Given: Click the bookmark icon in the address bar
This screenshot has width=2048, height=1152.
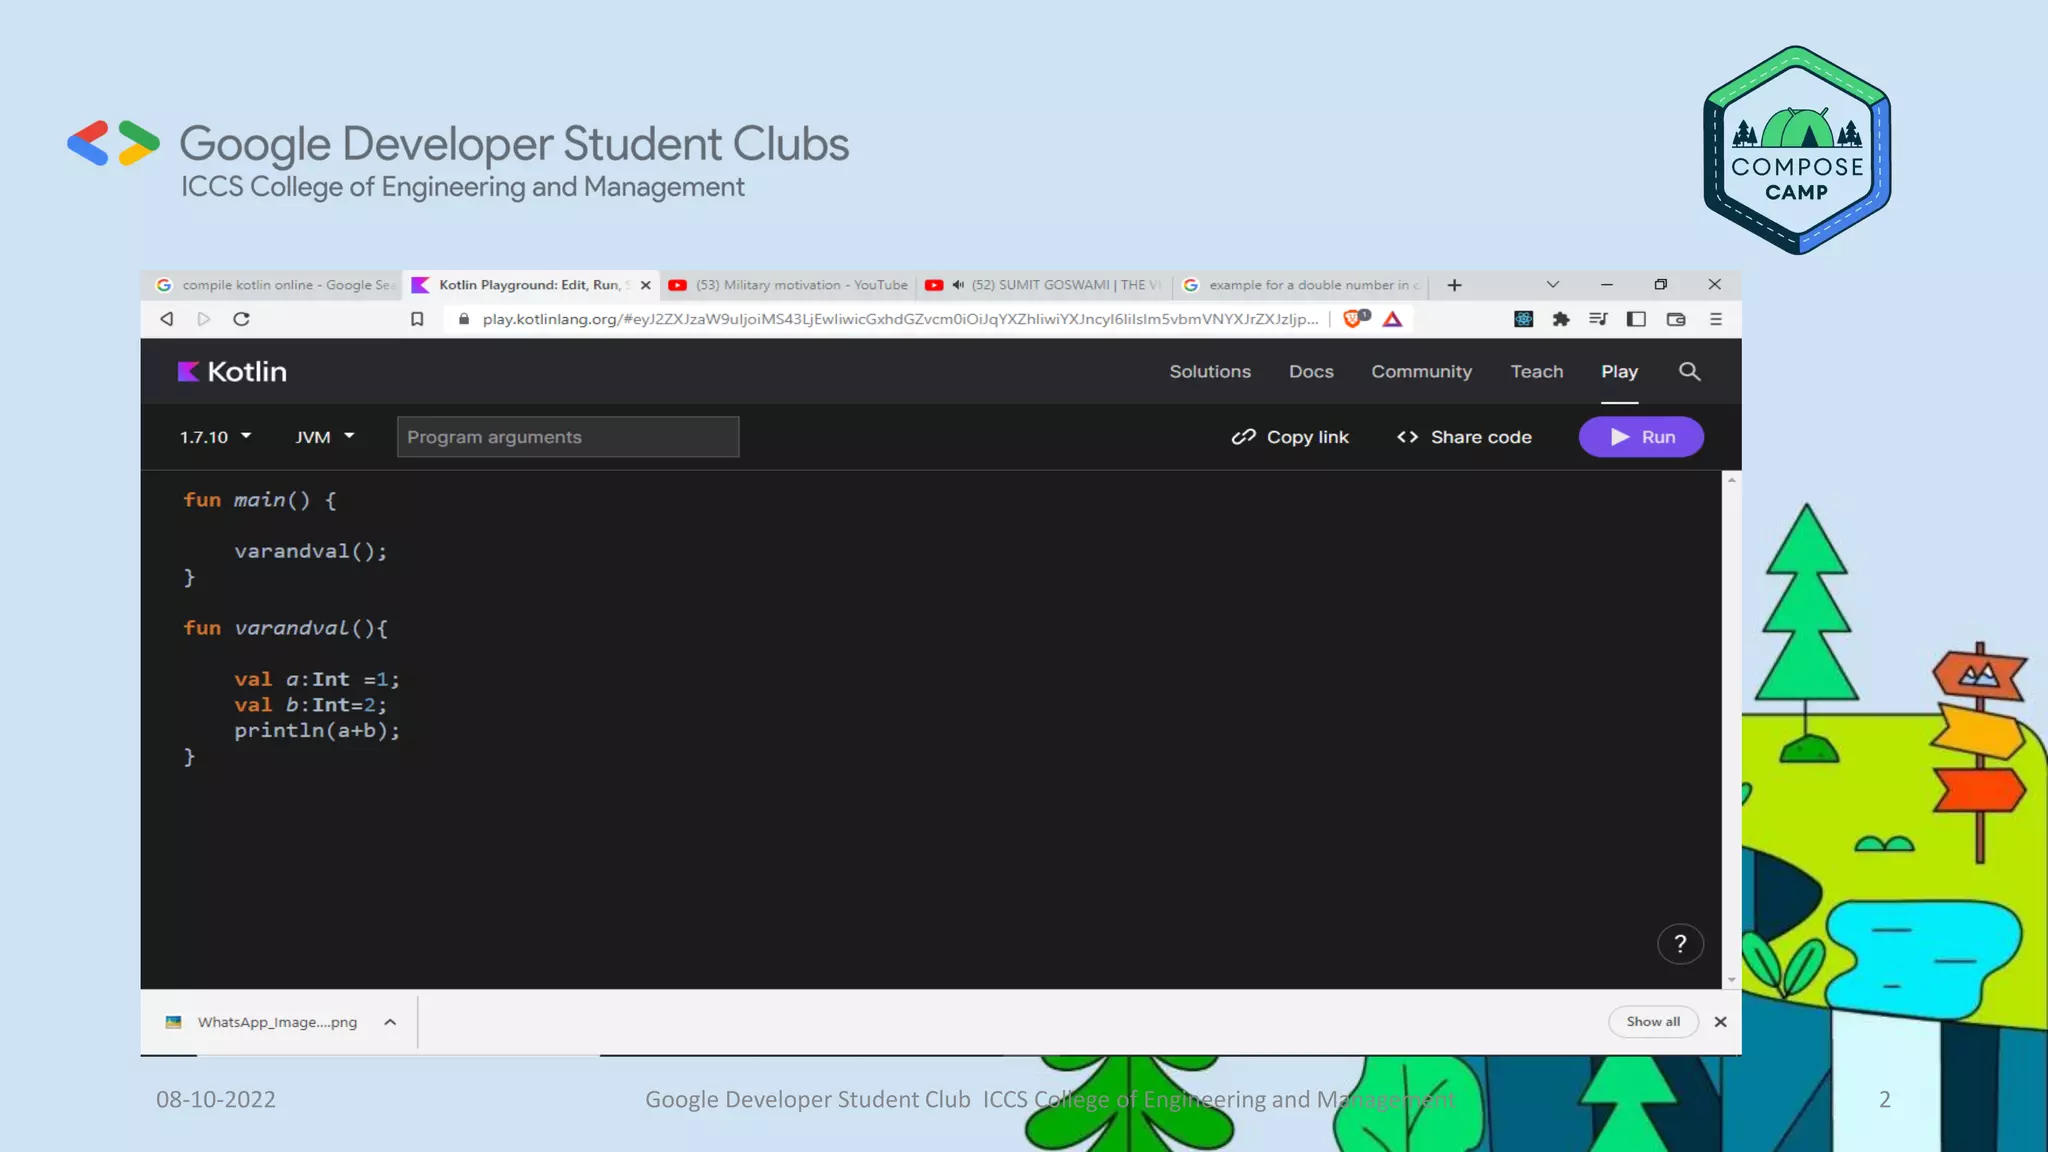Looking at the screenshot, I should pyautogui.click(x=417, y=319).
